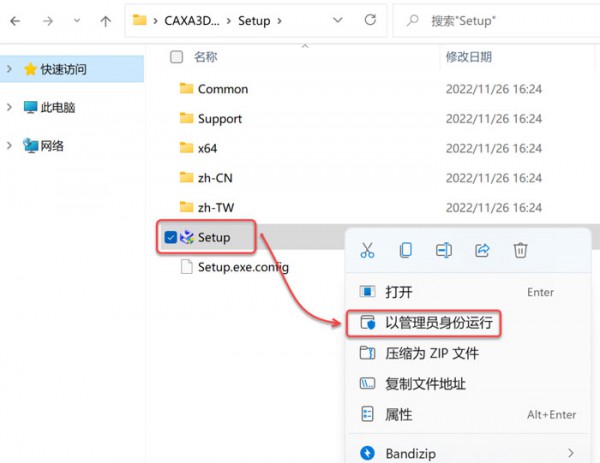The width and height of the screenshot is (600, 463).
Task: Refresh the current folder view
Action: click(370, 20)
